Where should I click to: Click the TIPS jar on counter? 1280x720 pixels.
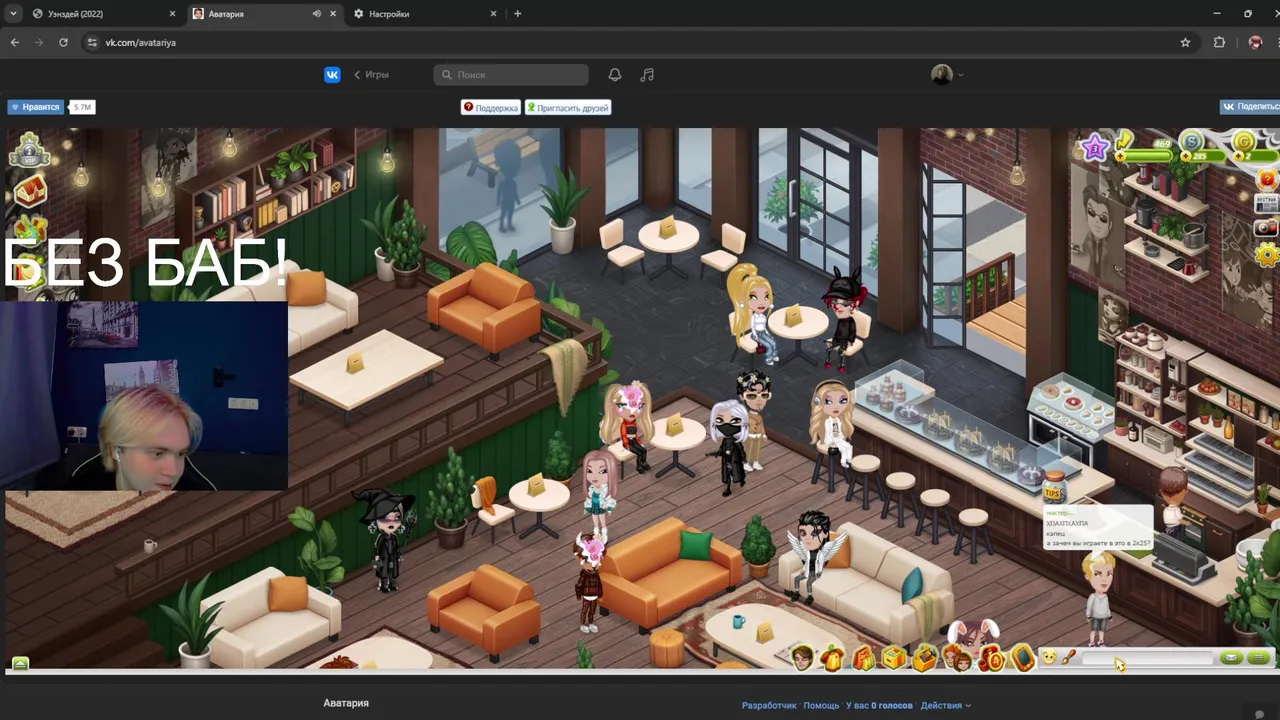[x=1053, y=488]
